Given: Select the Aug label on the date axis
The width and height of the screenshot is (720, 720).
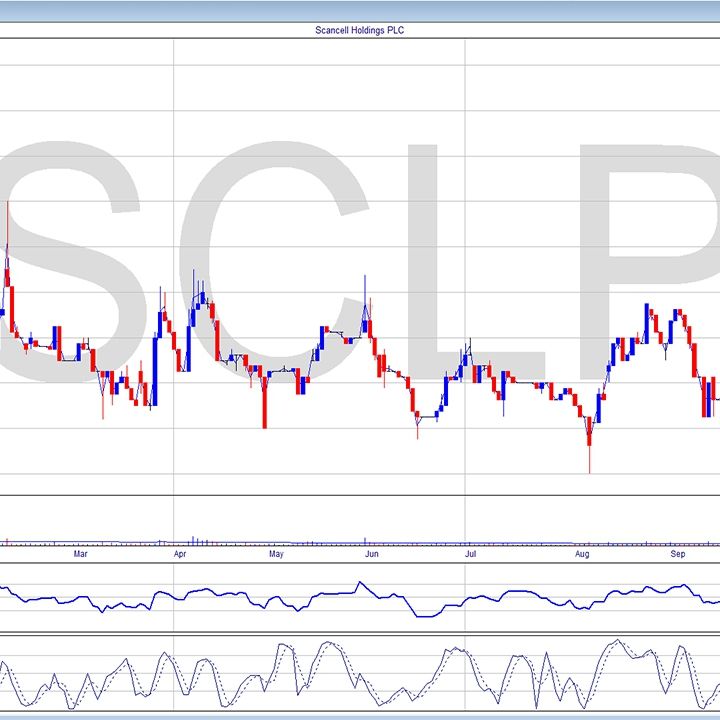Looking at the screenshot, I should pyautogui.click(x=582, y=553).
